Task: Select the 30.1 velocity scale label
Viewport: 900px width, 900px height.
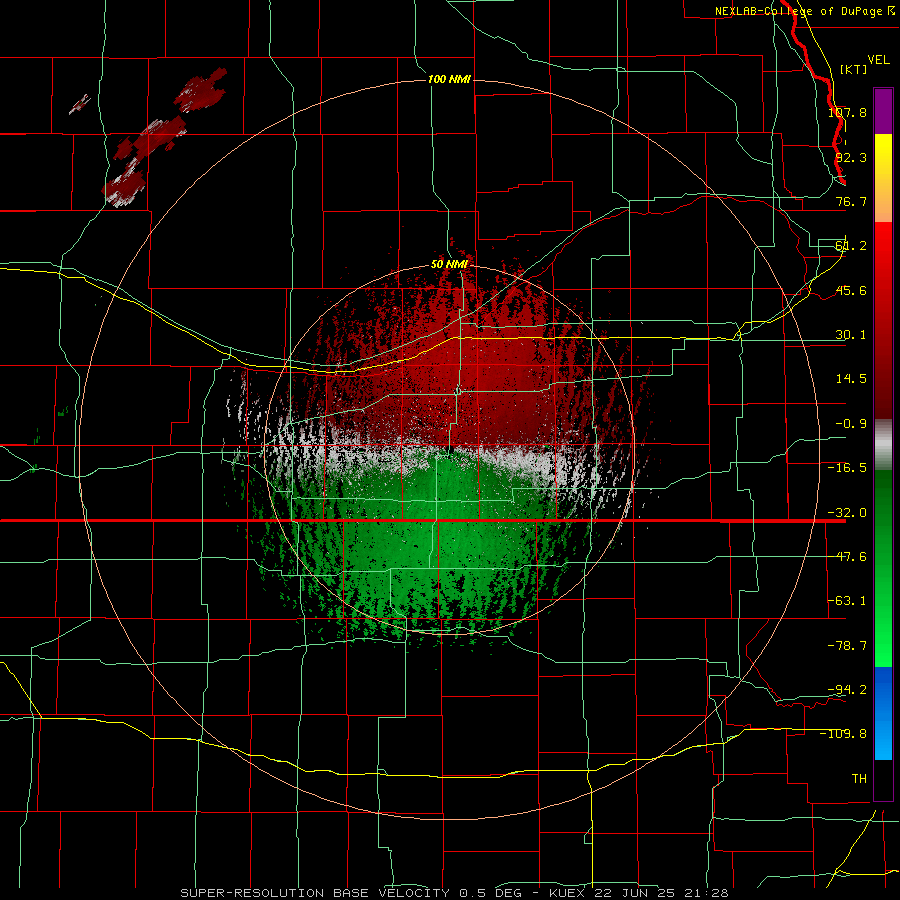Action: 851,335
